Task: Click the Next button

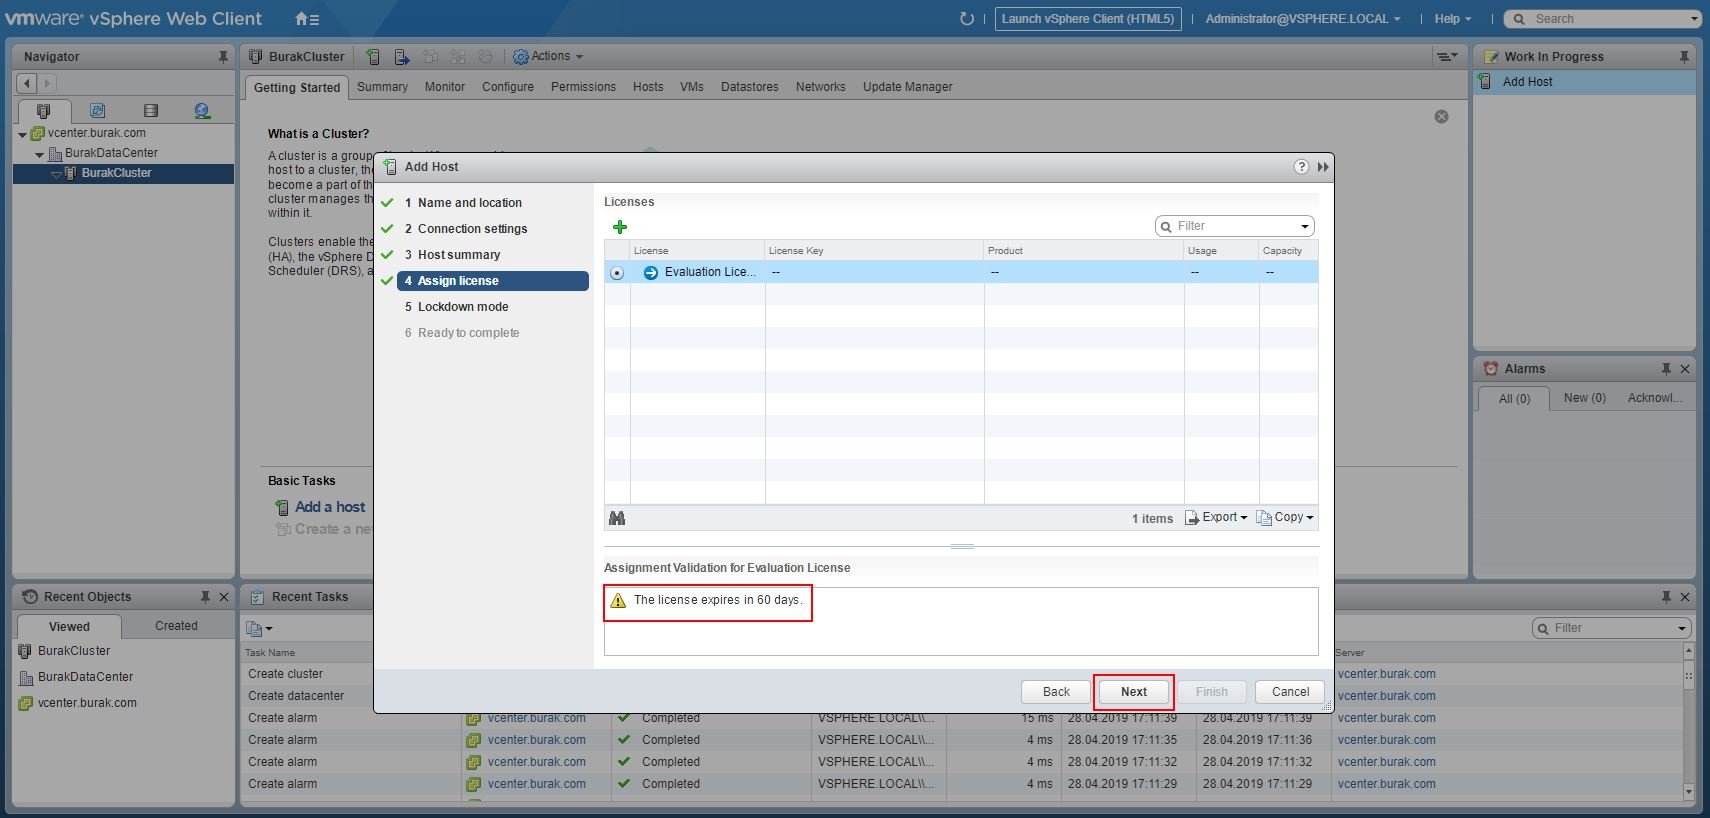Action: [x=1134, y=692]
